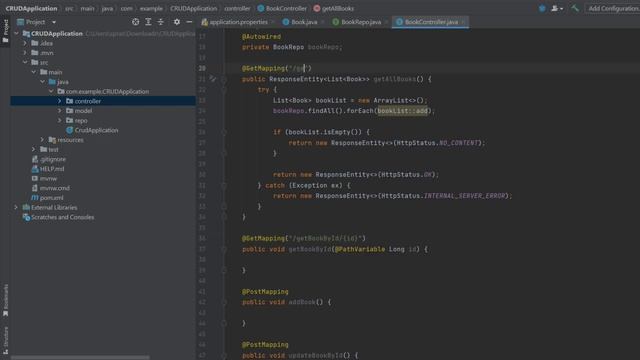Screen dimensions: 640x360
Task: Toggle the Structure tool window side tab
Action: pos(5,340)
